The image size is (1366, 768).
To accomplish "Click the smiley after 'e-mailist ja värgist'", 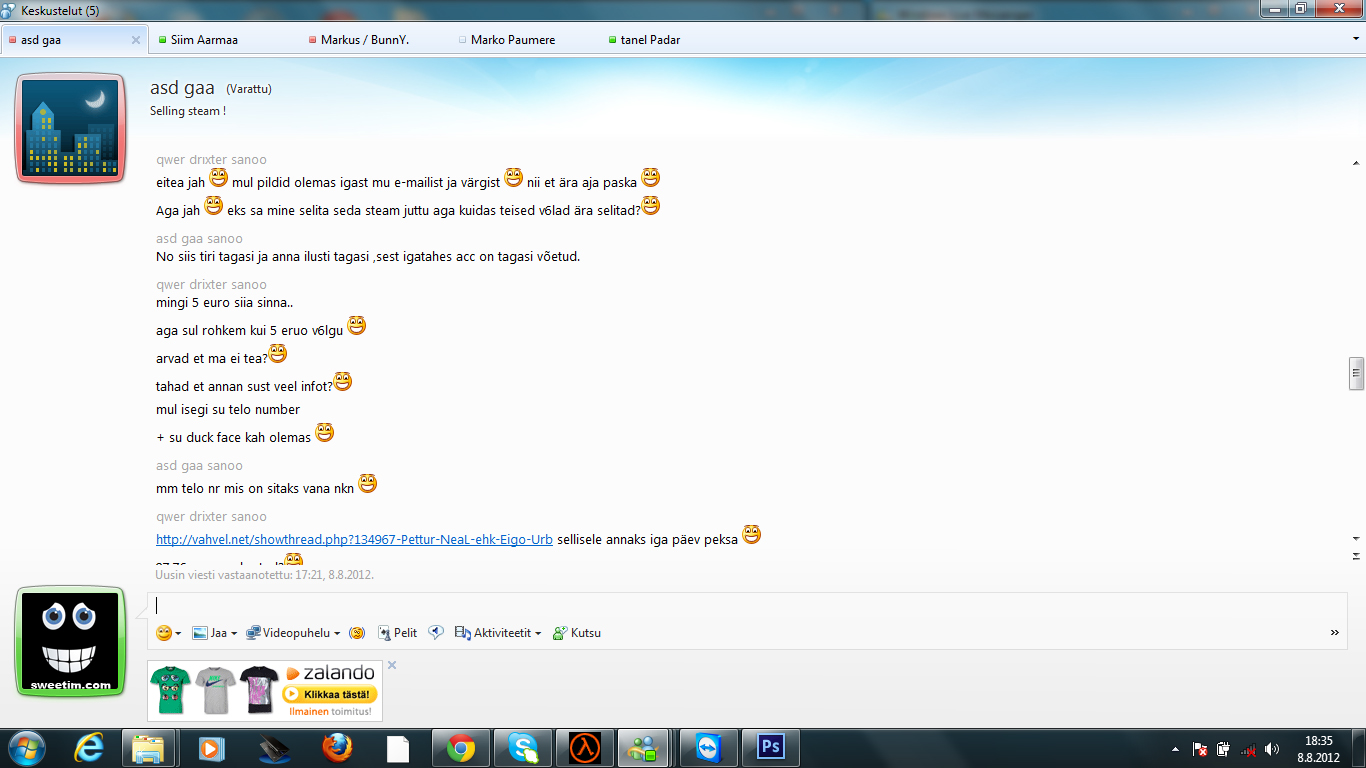I will click(513, 178).
